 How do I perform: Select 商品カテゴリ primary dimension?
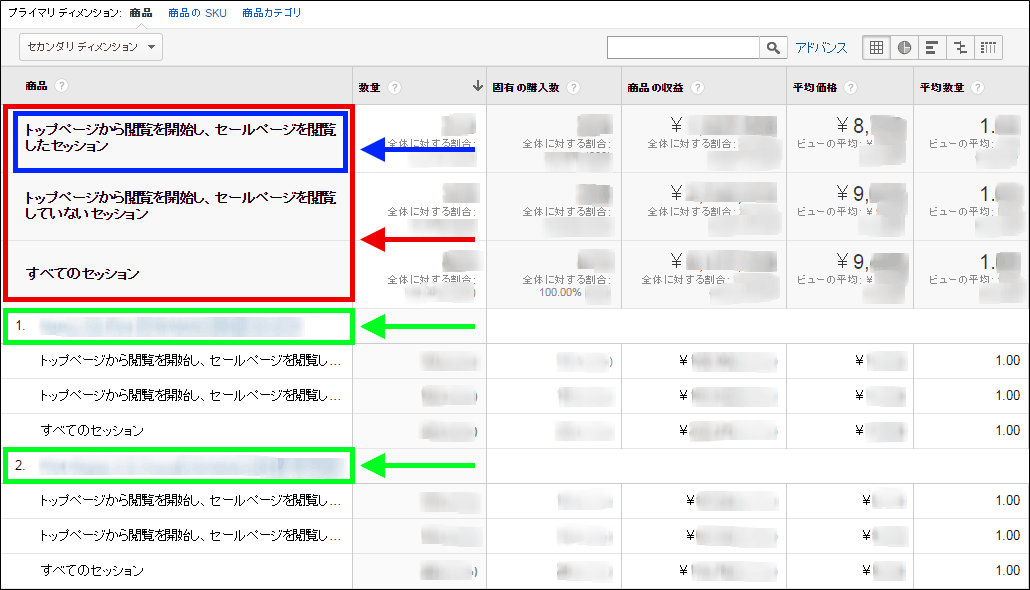click(x=271, y=13)
